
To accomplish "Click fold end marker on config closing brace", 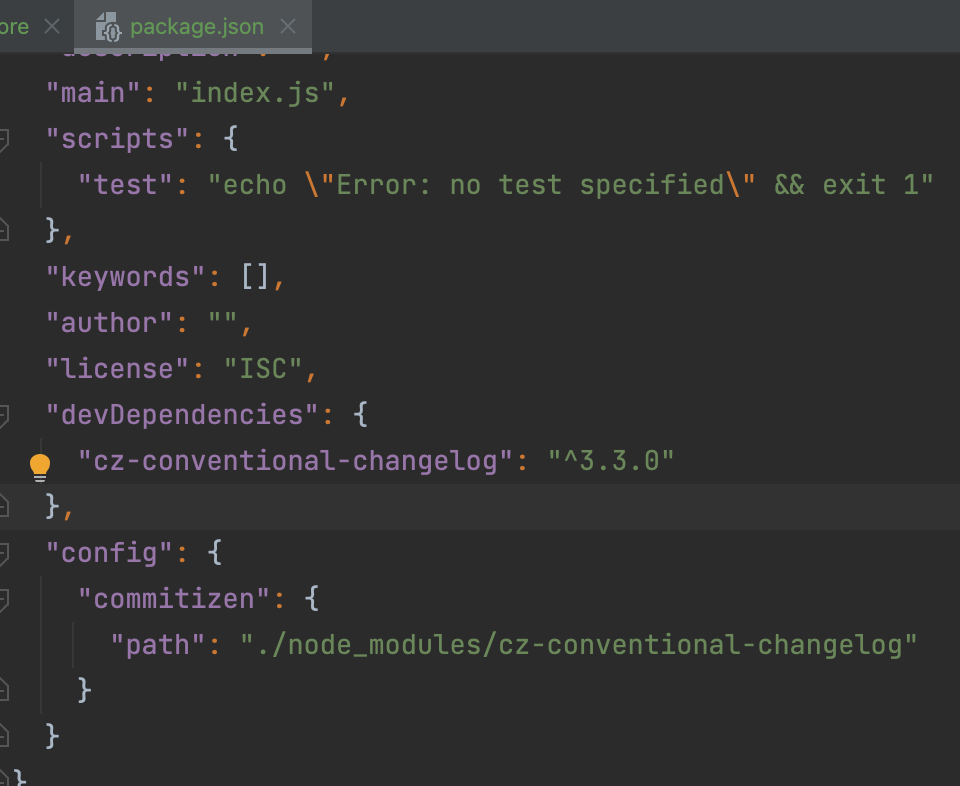I will (x=3, y=736).
